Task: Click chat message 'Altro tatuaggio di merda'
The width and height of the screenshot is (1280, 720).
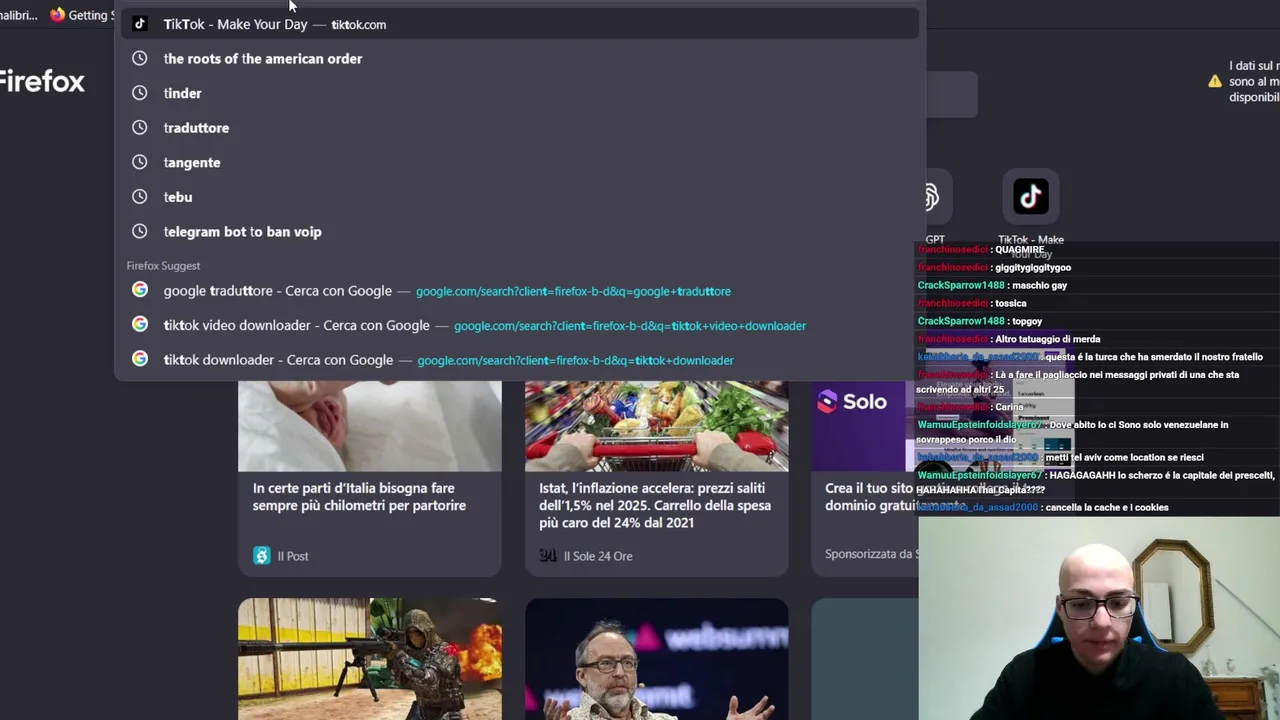Action: pyautogui.click(x=1047, y=339)
